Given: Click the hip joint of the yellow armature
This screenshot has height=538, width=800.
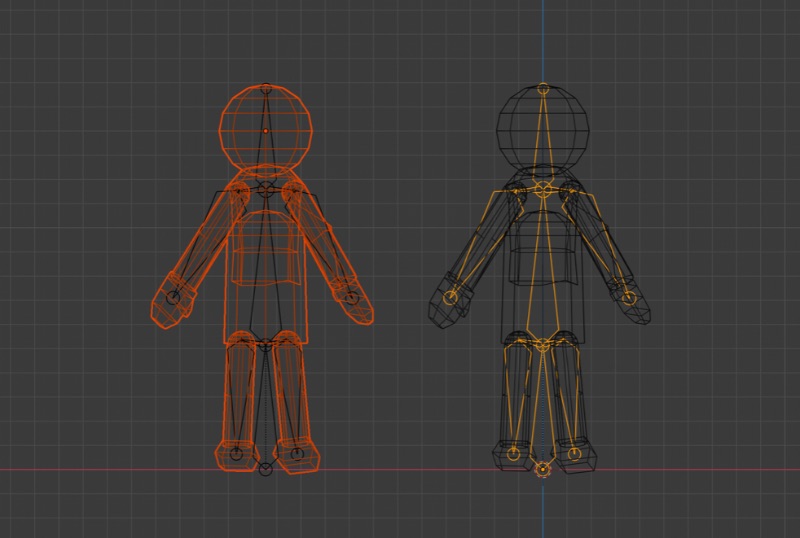Looking at the screenshot, I should click(543, 345).
